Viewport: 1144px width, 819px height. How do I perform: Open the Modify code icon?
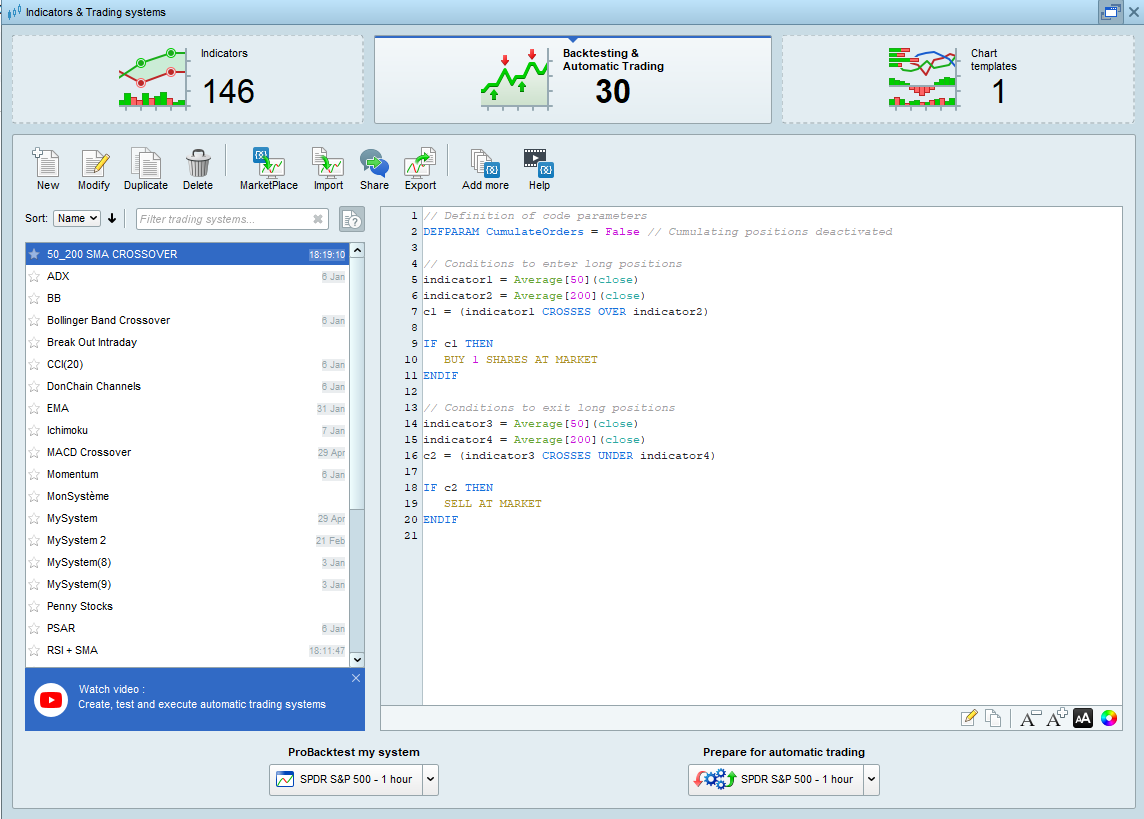point(93,169)
